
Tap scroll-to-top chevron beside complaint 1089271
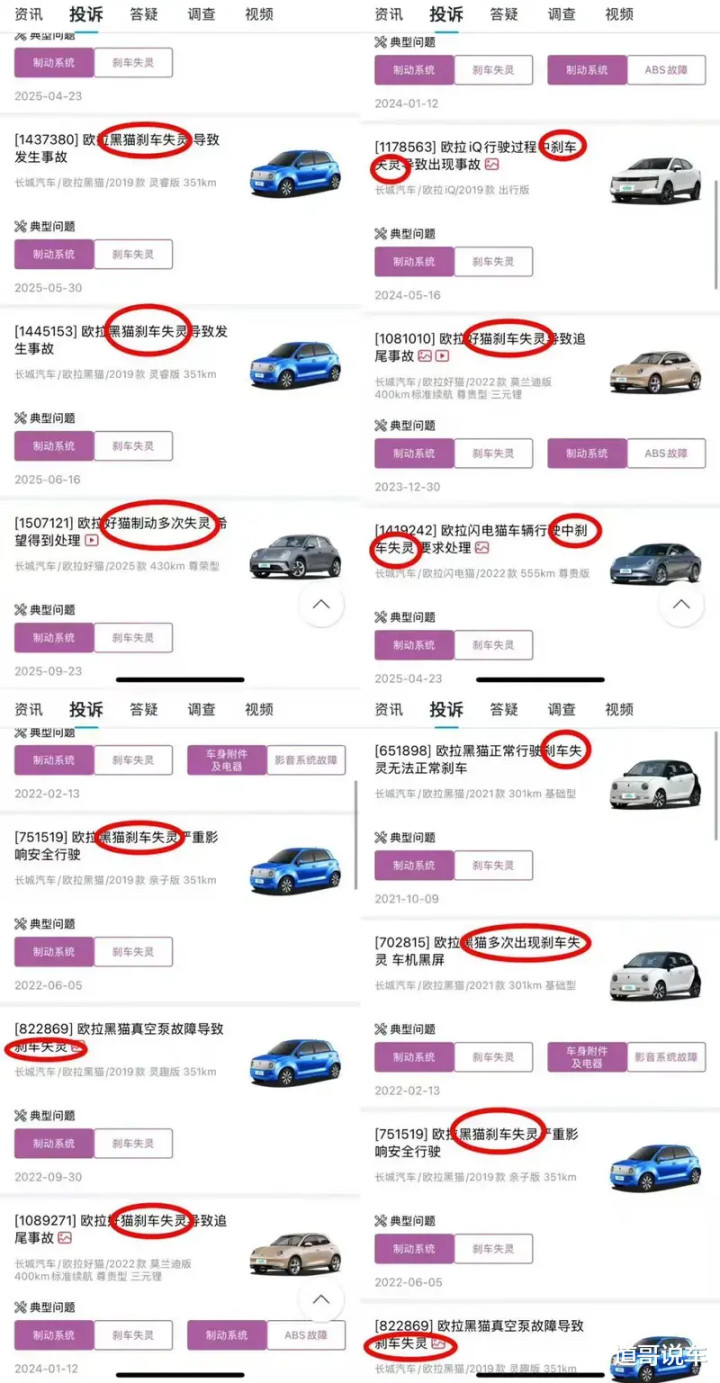321,1300
